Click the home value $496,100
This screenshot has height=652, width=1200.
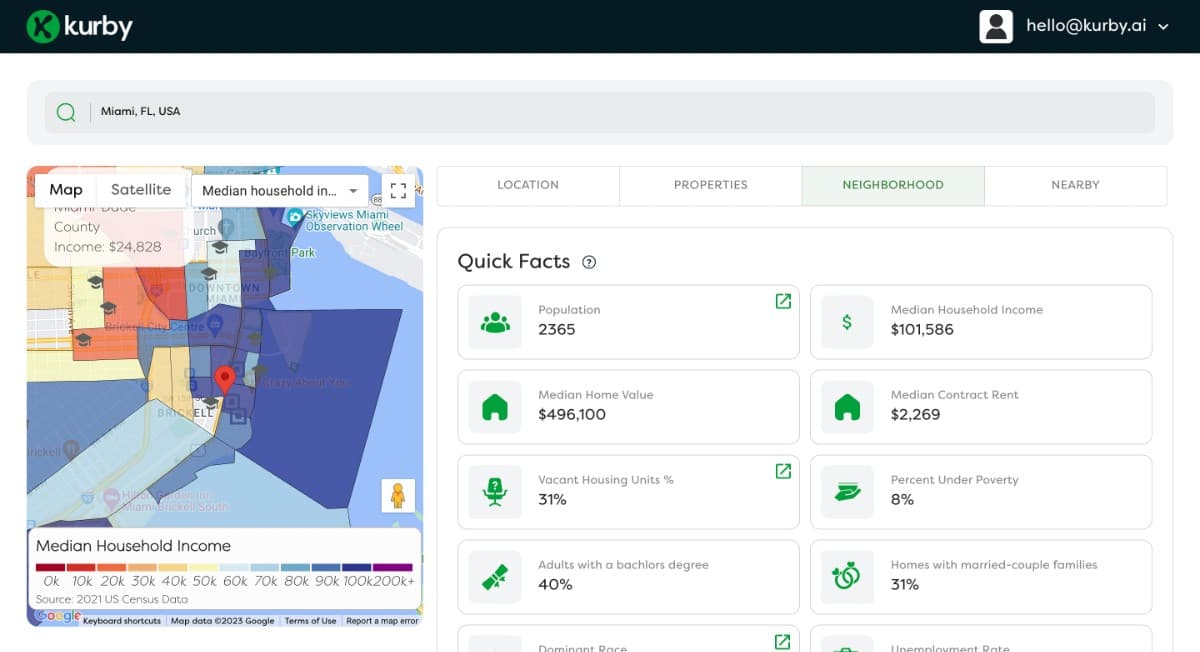[x=572, y=415]
